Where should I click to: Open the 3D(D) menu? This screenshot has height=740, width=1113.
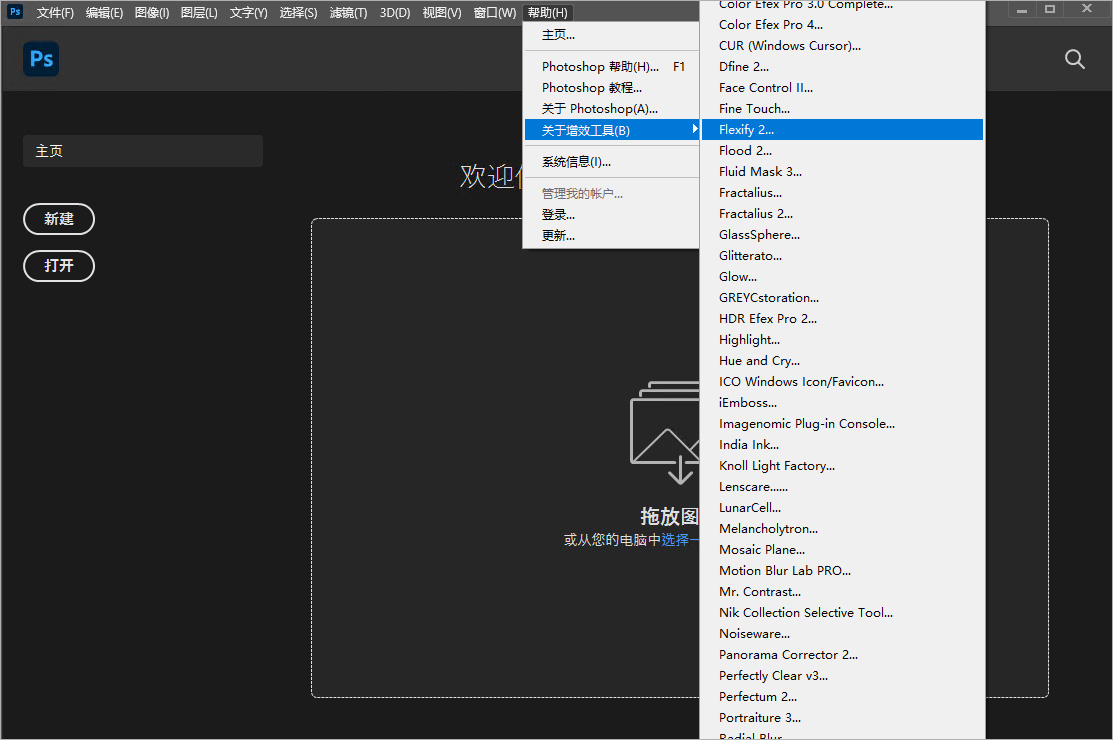395,13
